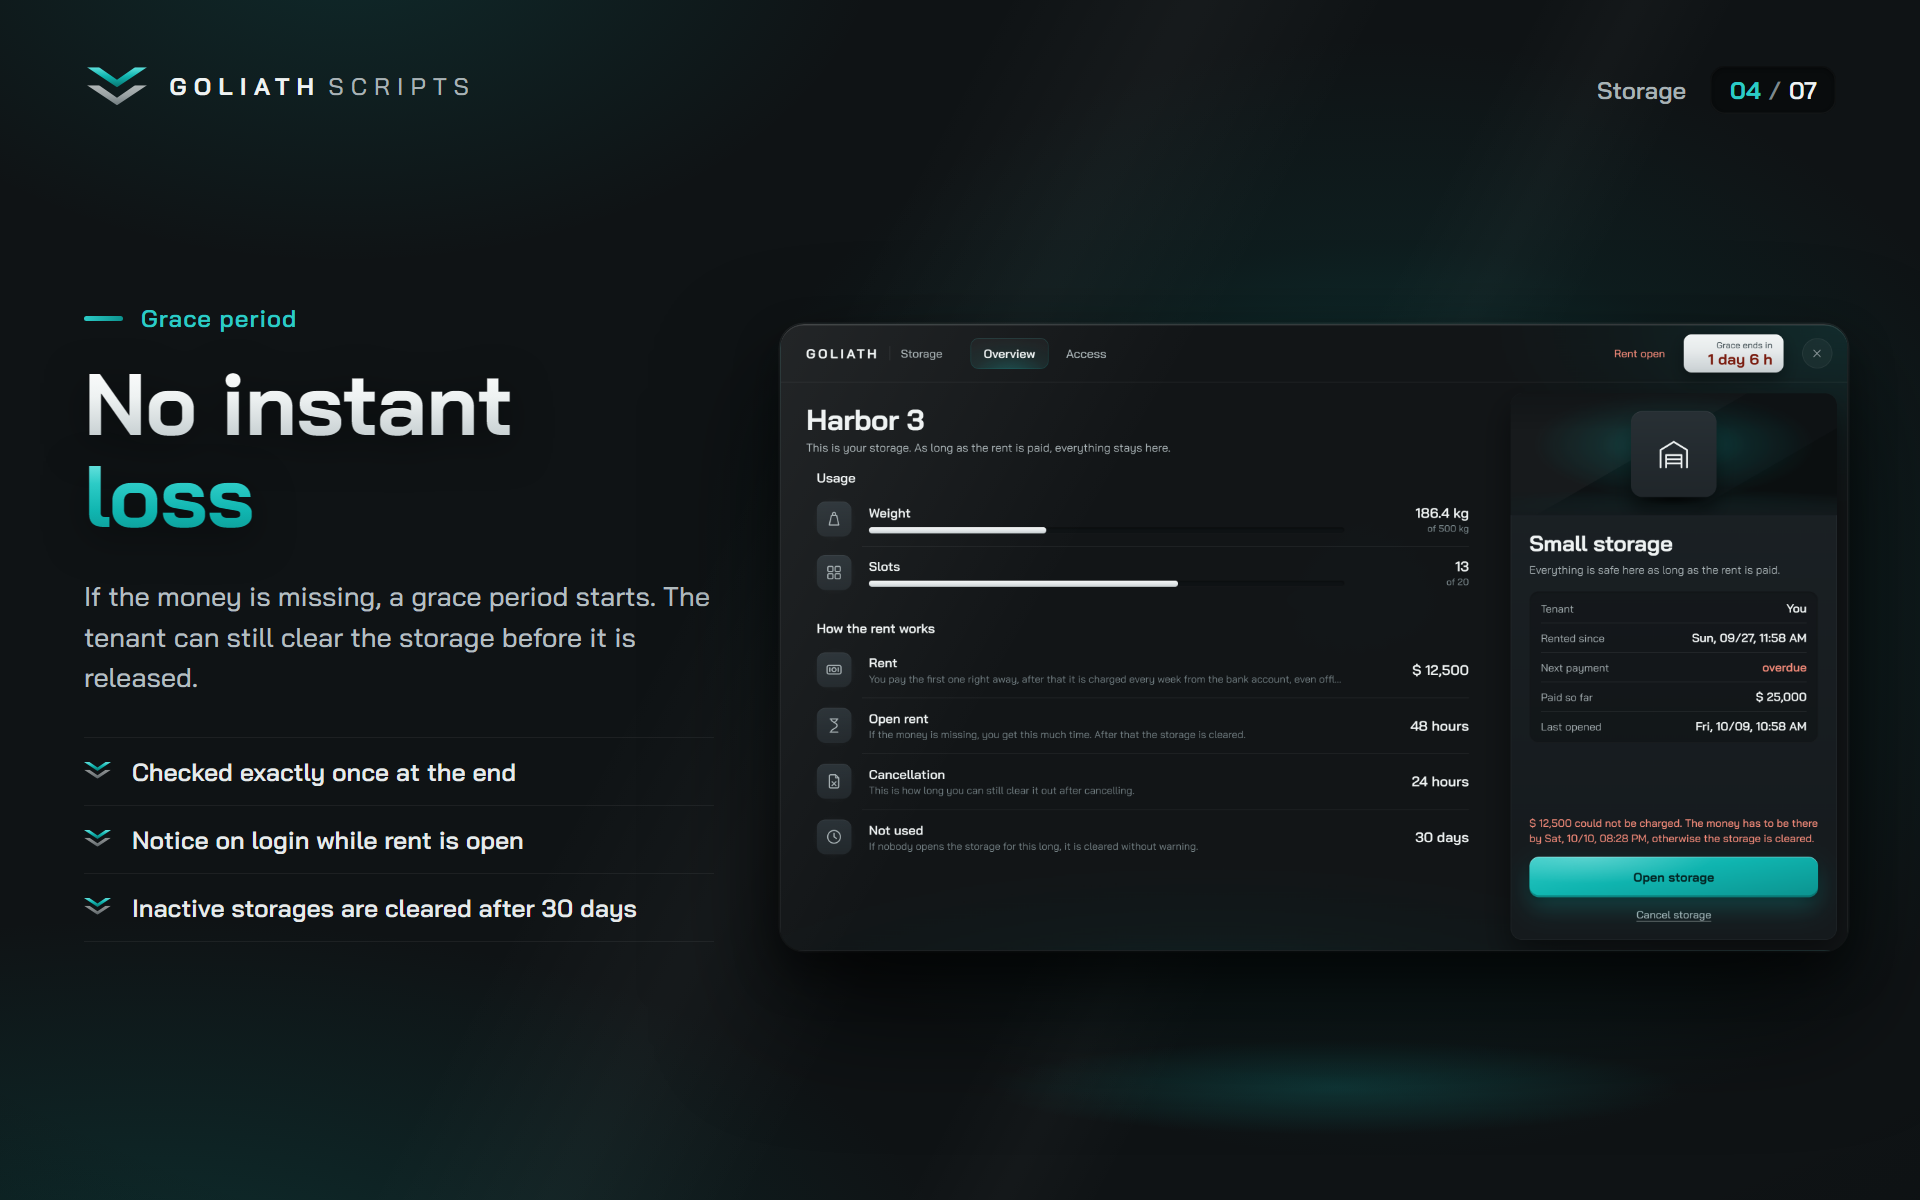
Task: Click the Weight usage icon
Action: tap(834, 519)
